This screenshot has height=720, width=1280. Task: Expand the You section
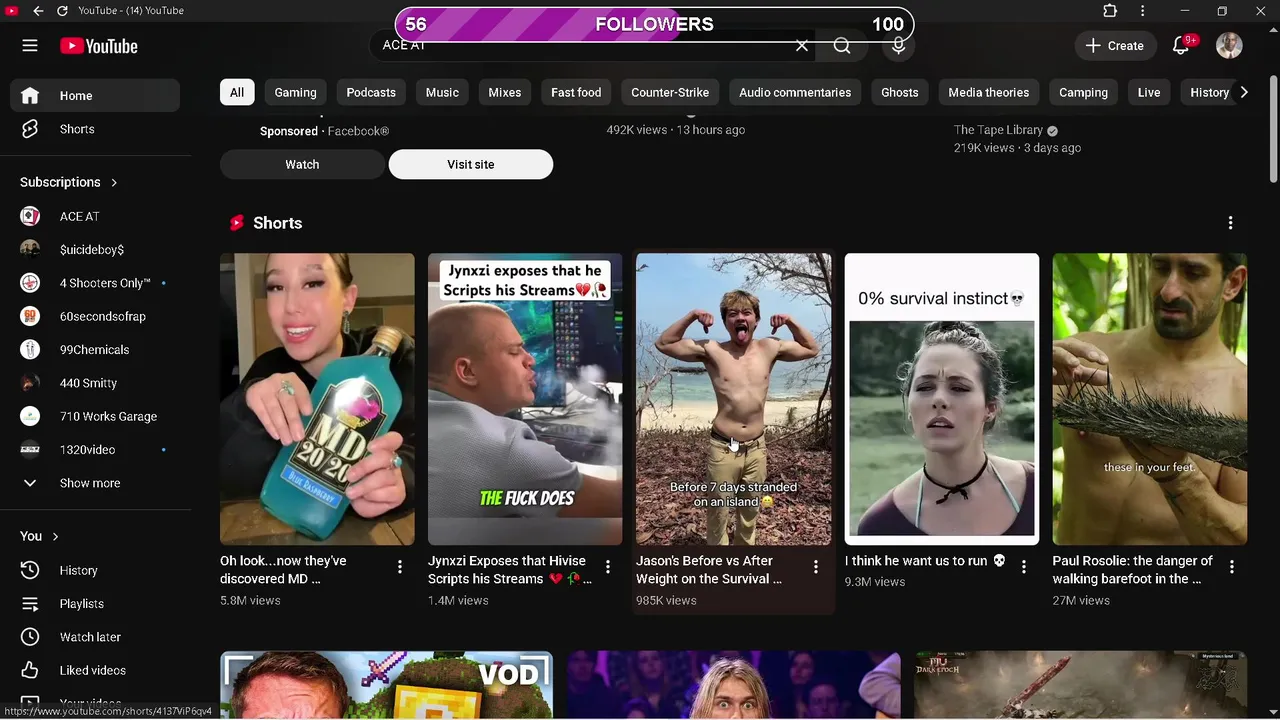click(x=39, y=536)
